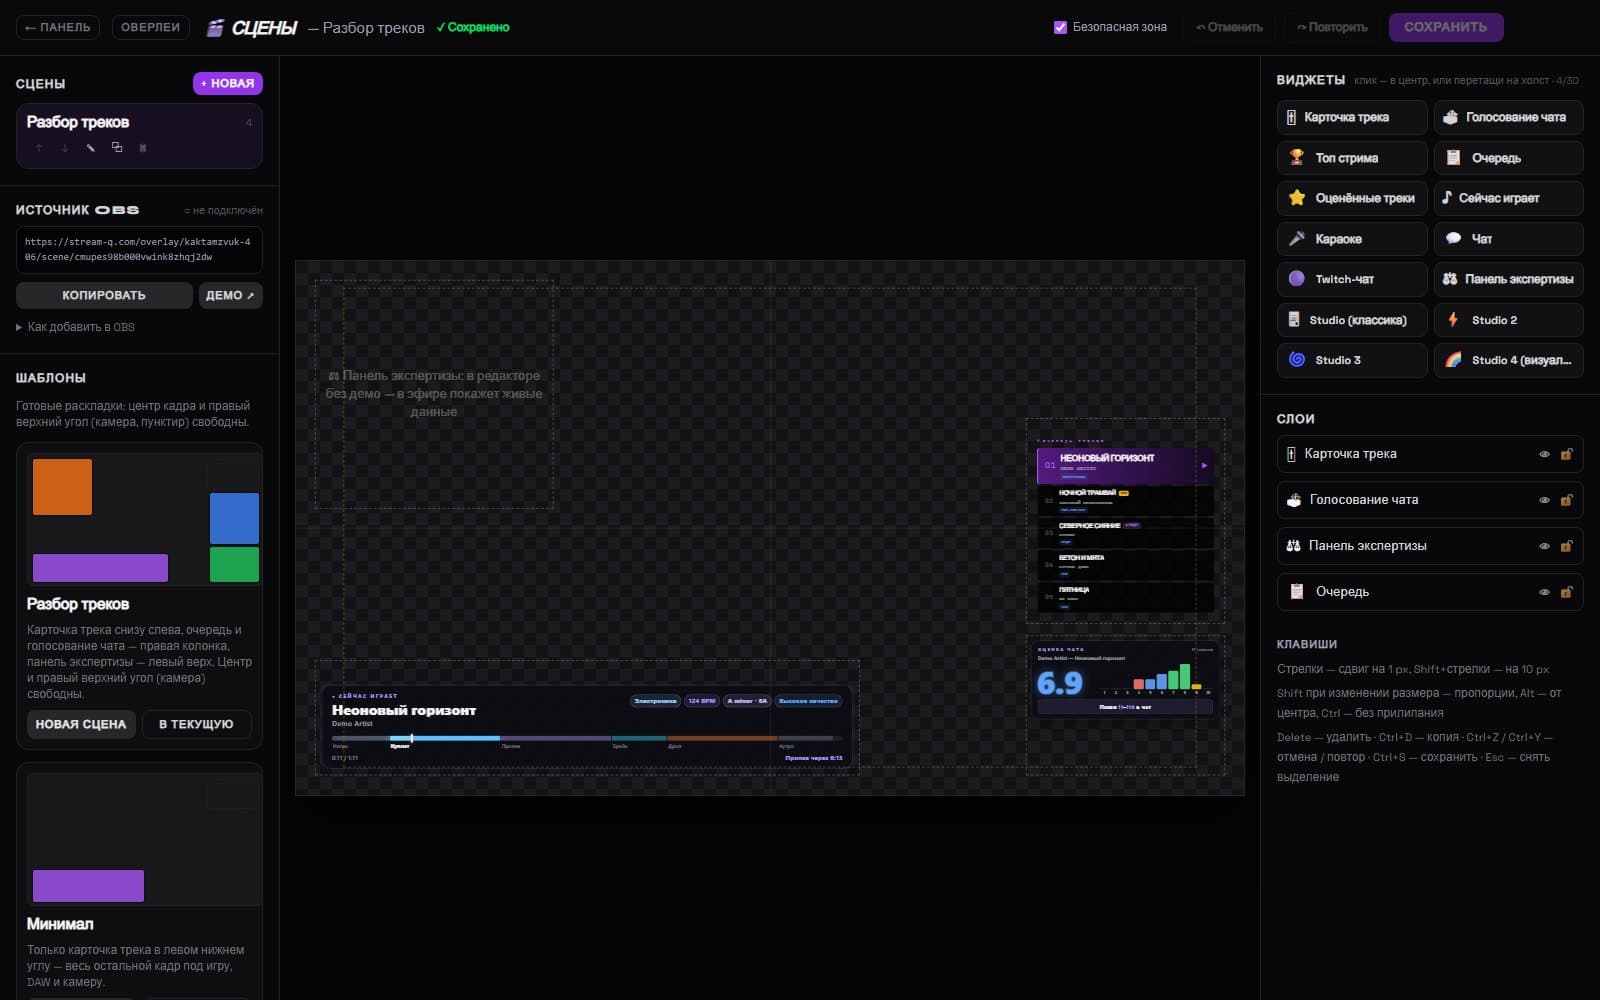Click the OBS source URL field

tap(139, 250)
